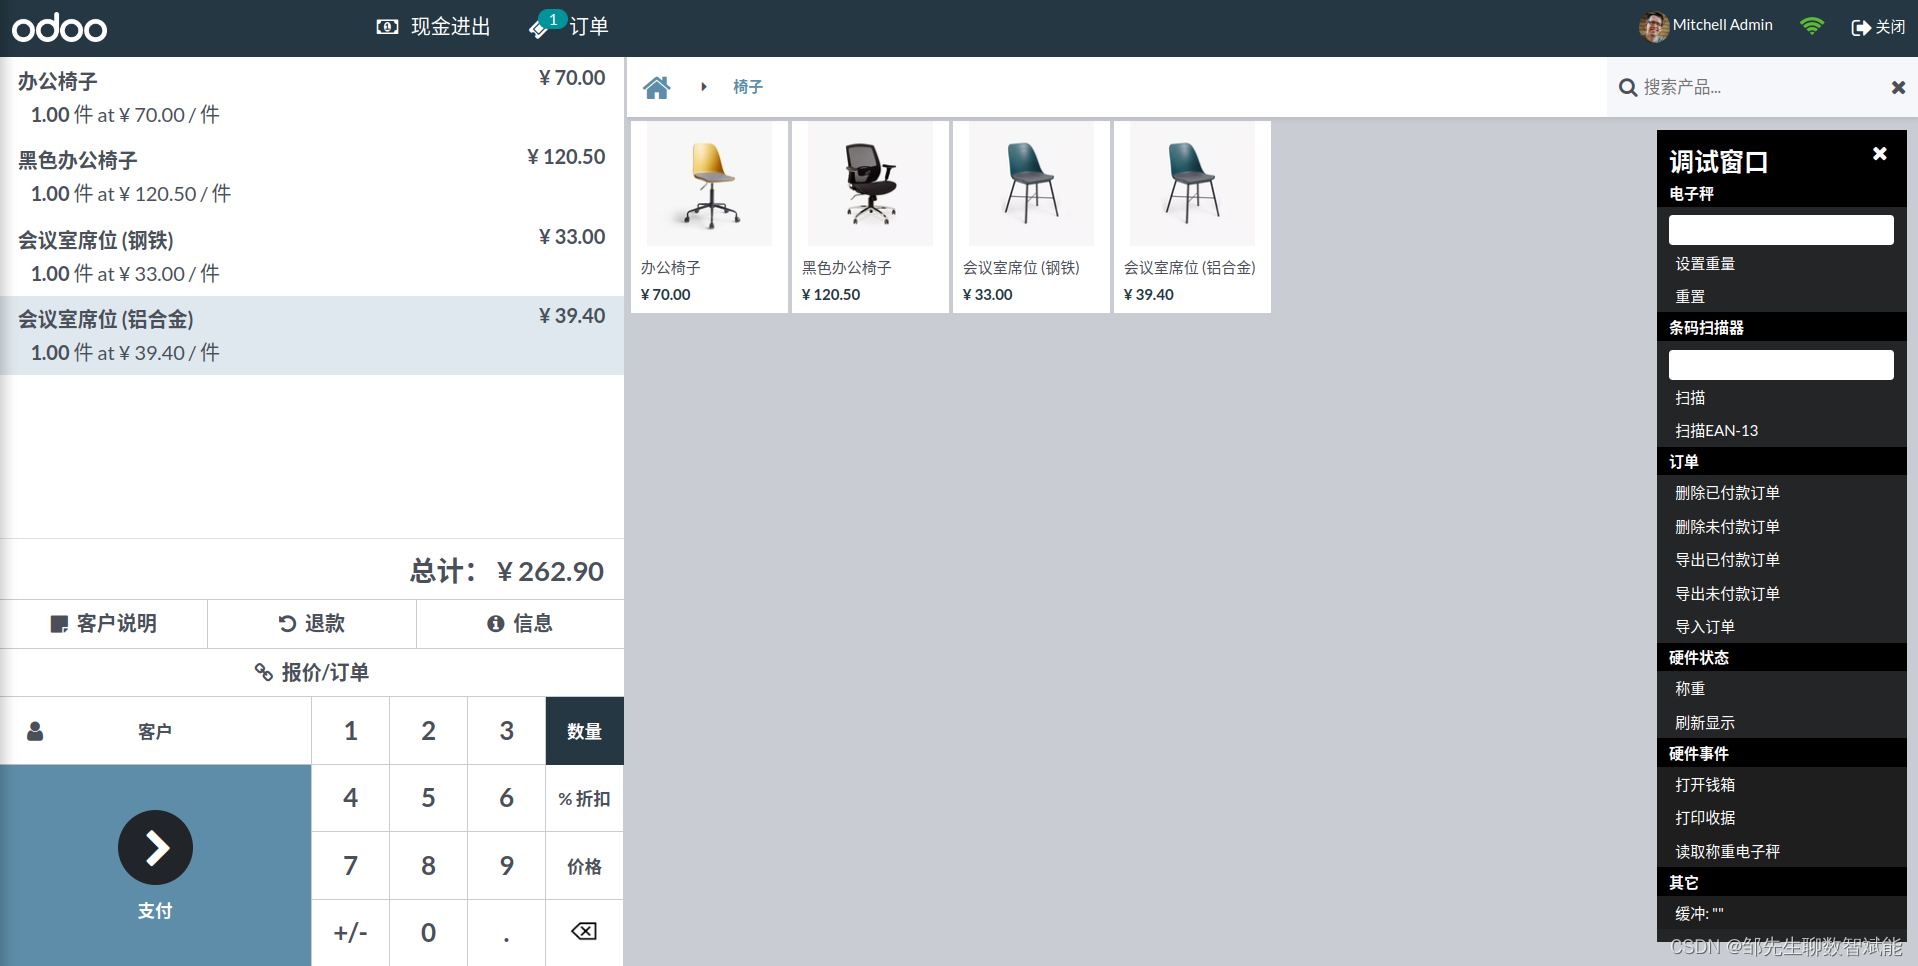The width and height of the screenshot is (1918, 966).
Task: Select the 会议室席位 (铝合金) order line
Action: coord(312,335)
